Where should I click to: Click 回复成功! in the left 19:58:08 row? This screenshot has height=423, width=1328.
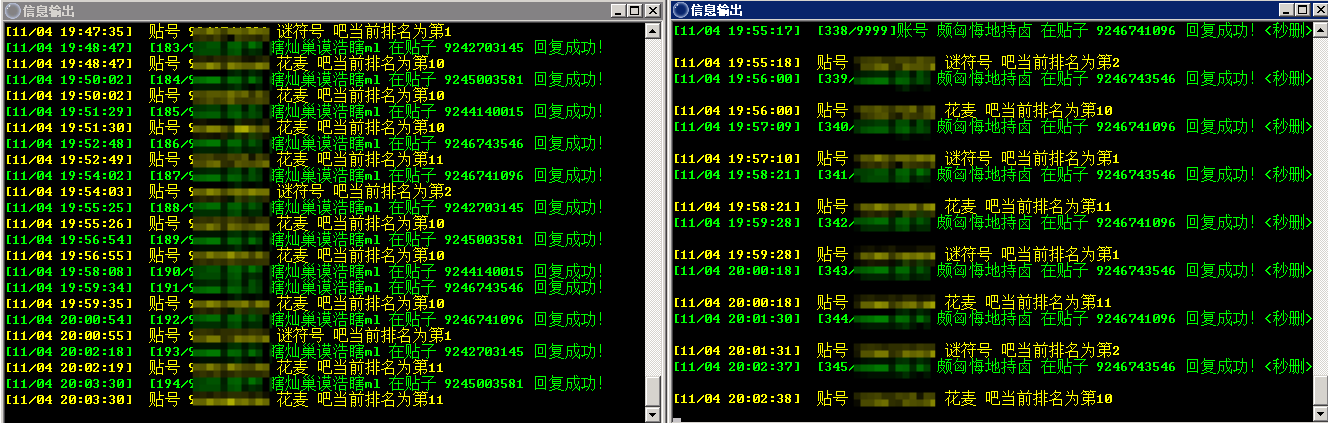pyautogui.click(x=569, y=272)
